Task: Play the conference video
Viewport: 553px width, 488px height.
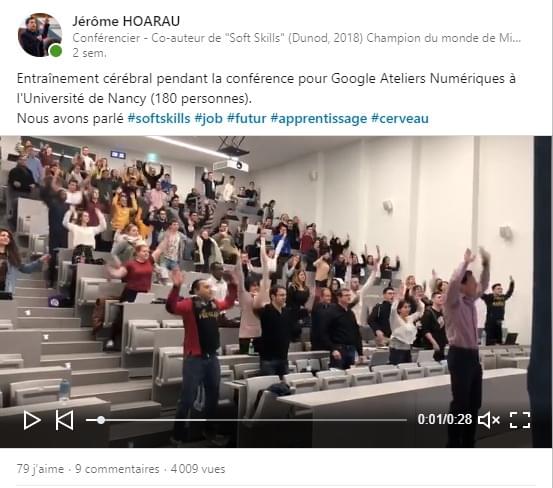Action: coord(32,420)
